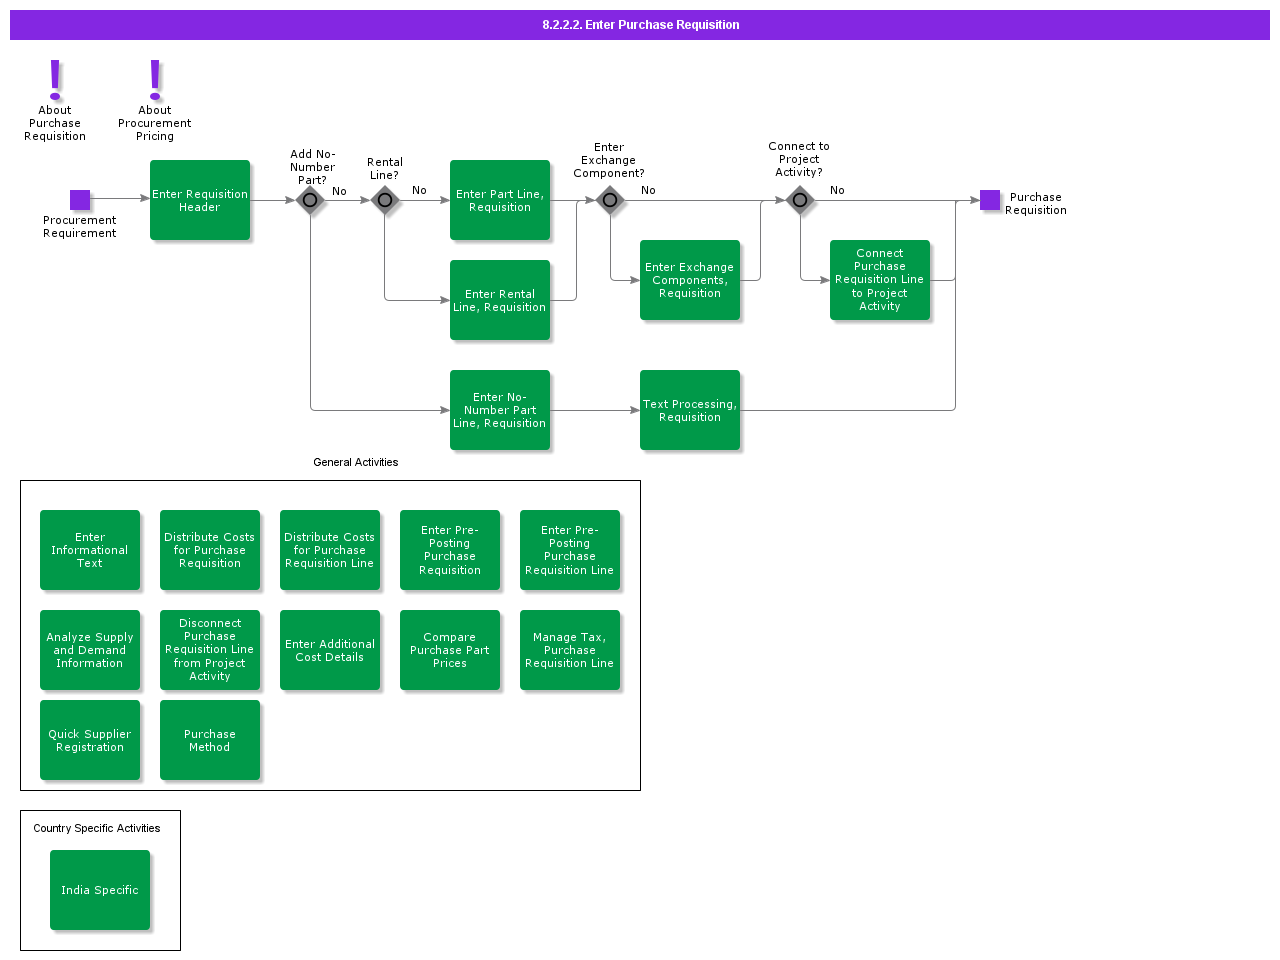1280x960 pixels.
Task: Click the Enter Additional Cost Details box
Action: 330,650
